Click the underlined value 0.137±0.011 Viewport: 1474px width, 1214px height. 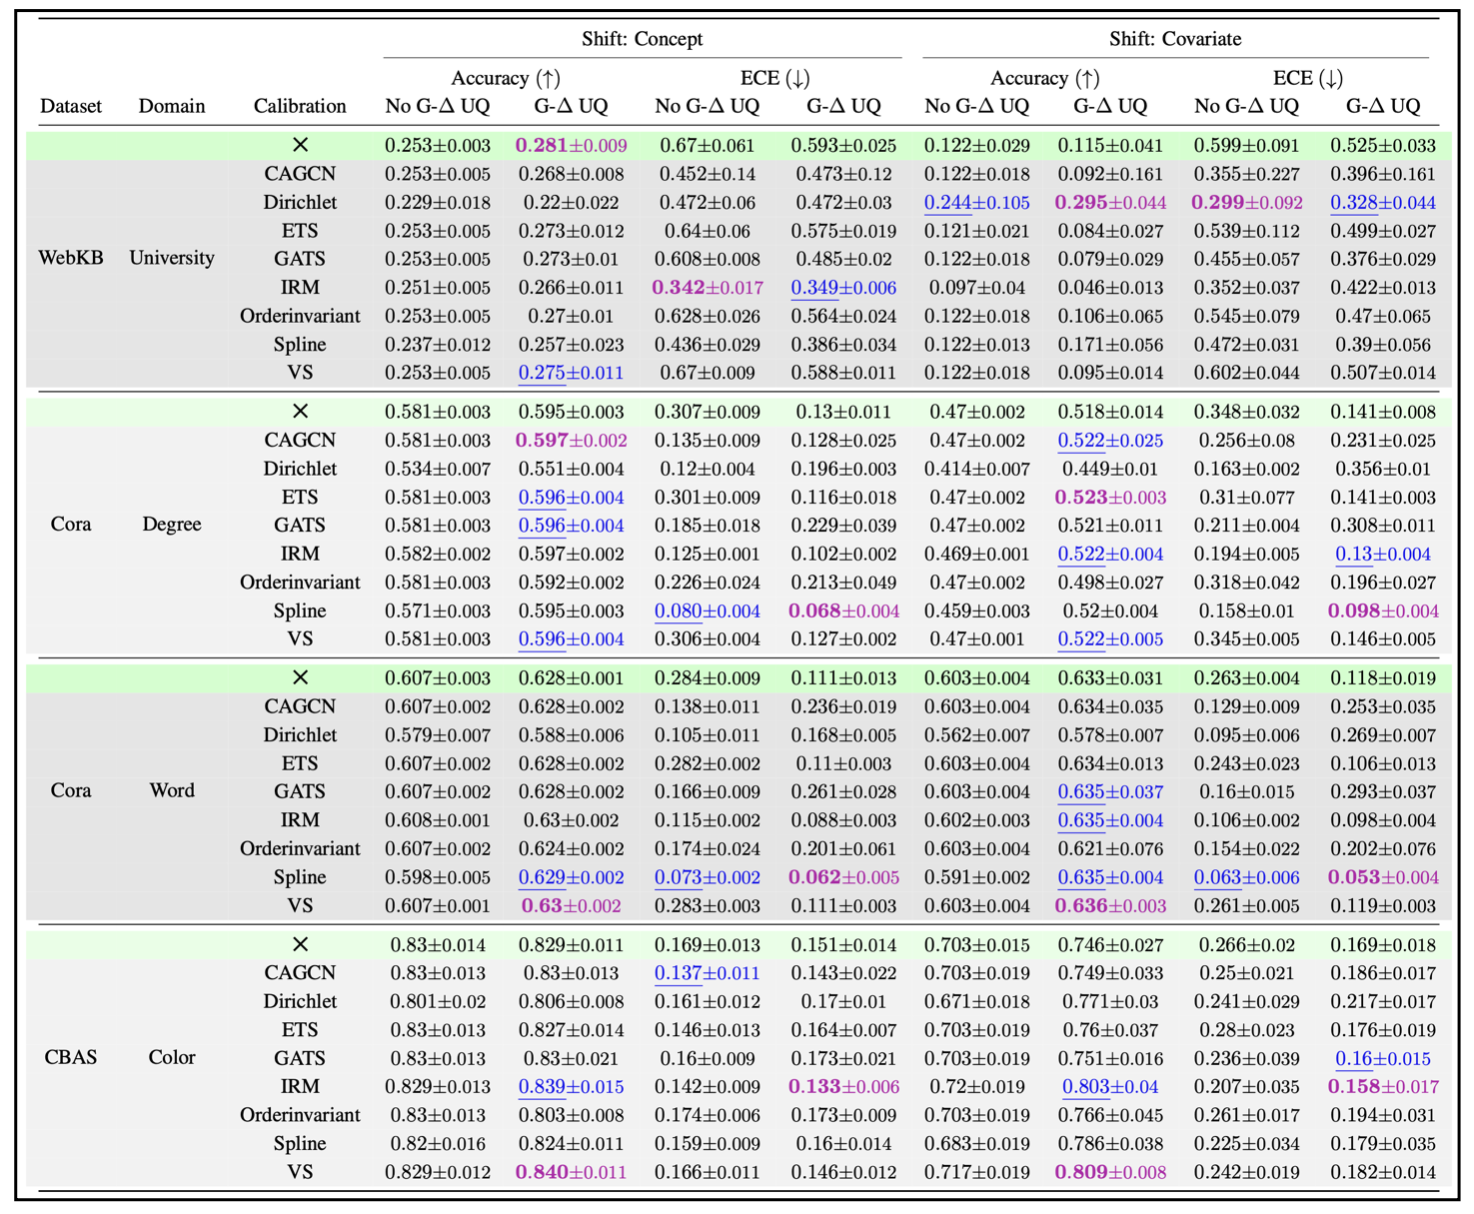coord(708,973)
